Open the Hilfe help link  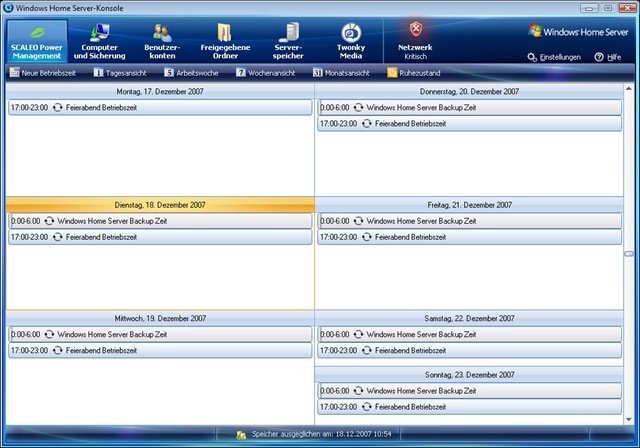pyautogui.click(x=608, y=57)
